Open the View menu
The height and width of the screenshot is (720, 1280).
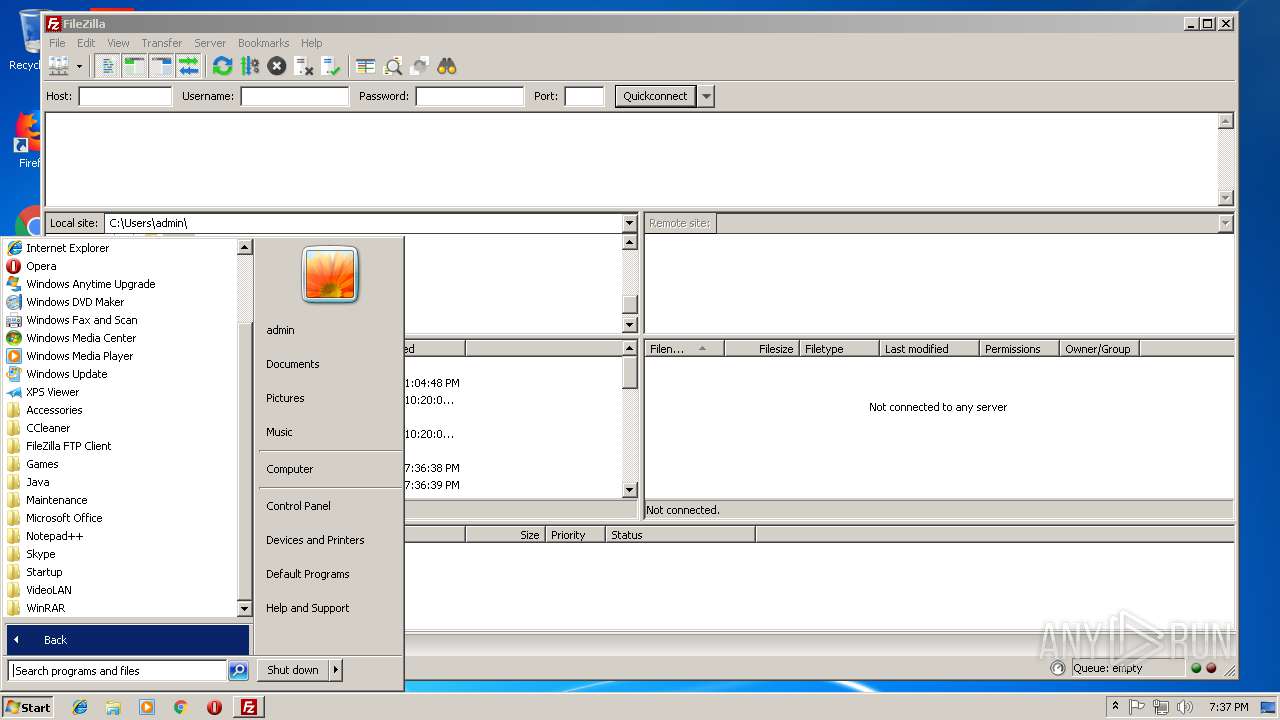click(x=118, y=43)
